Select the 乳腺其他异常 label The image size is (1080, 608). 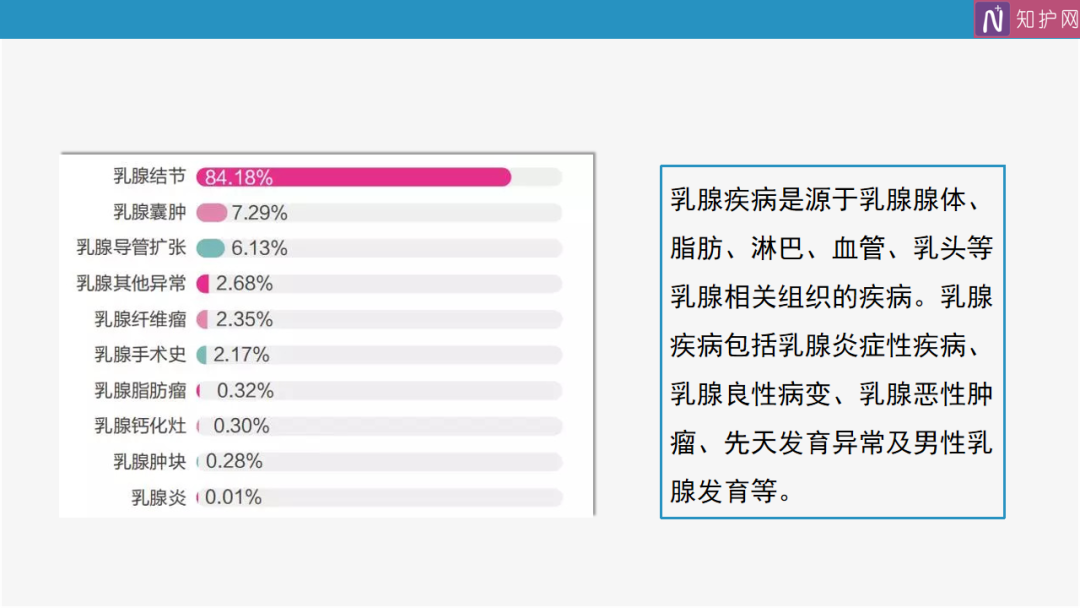[132, 284]
